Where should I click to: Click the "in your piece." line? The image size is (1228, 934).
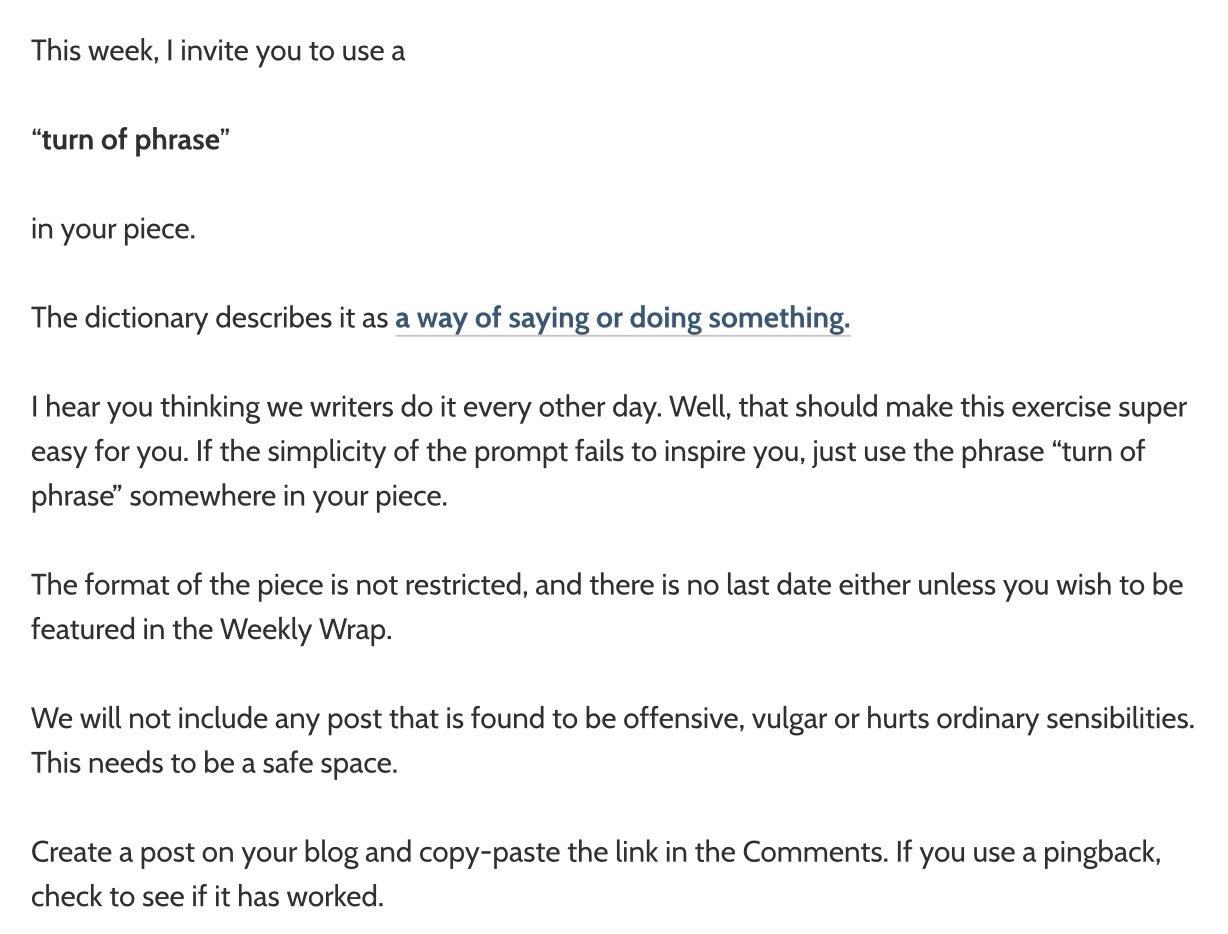pyautogui.click(x=113, y=230)
